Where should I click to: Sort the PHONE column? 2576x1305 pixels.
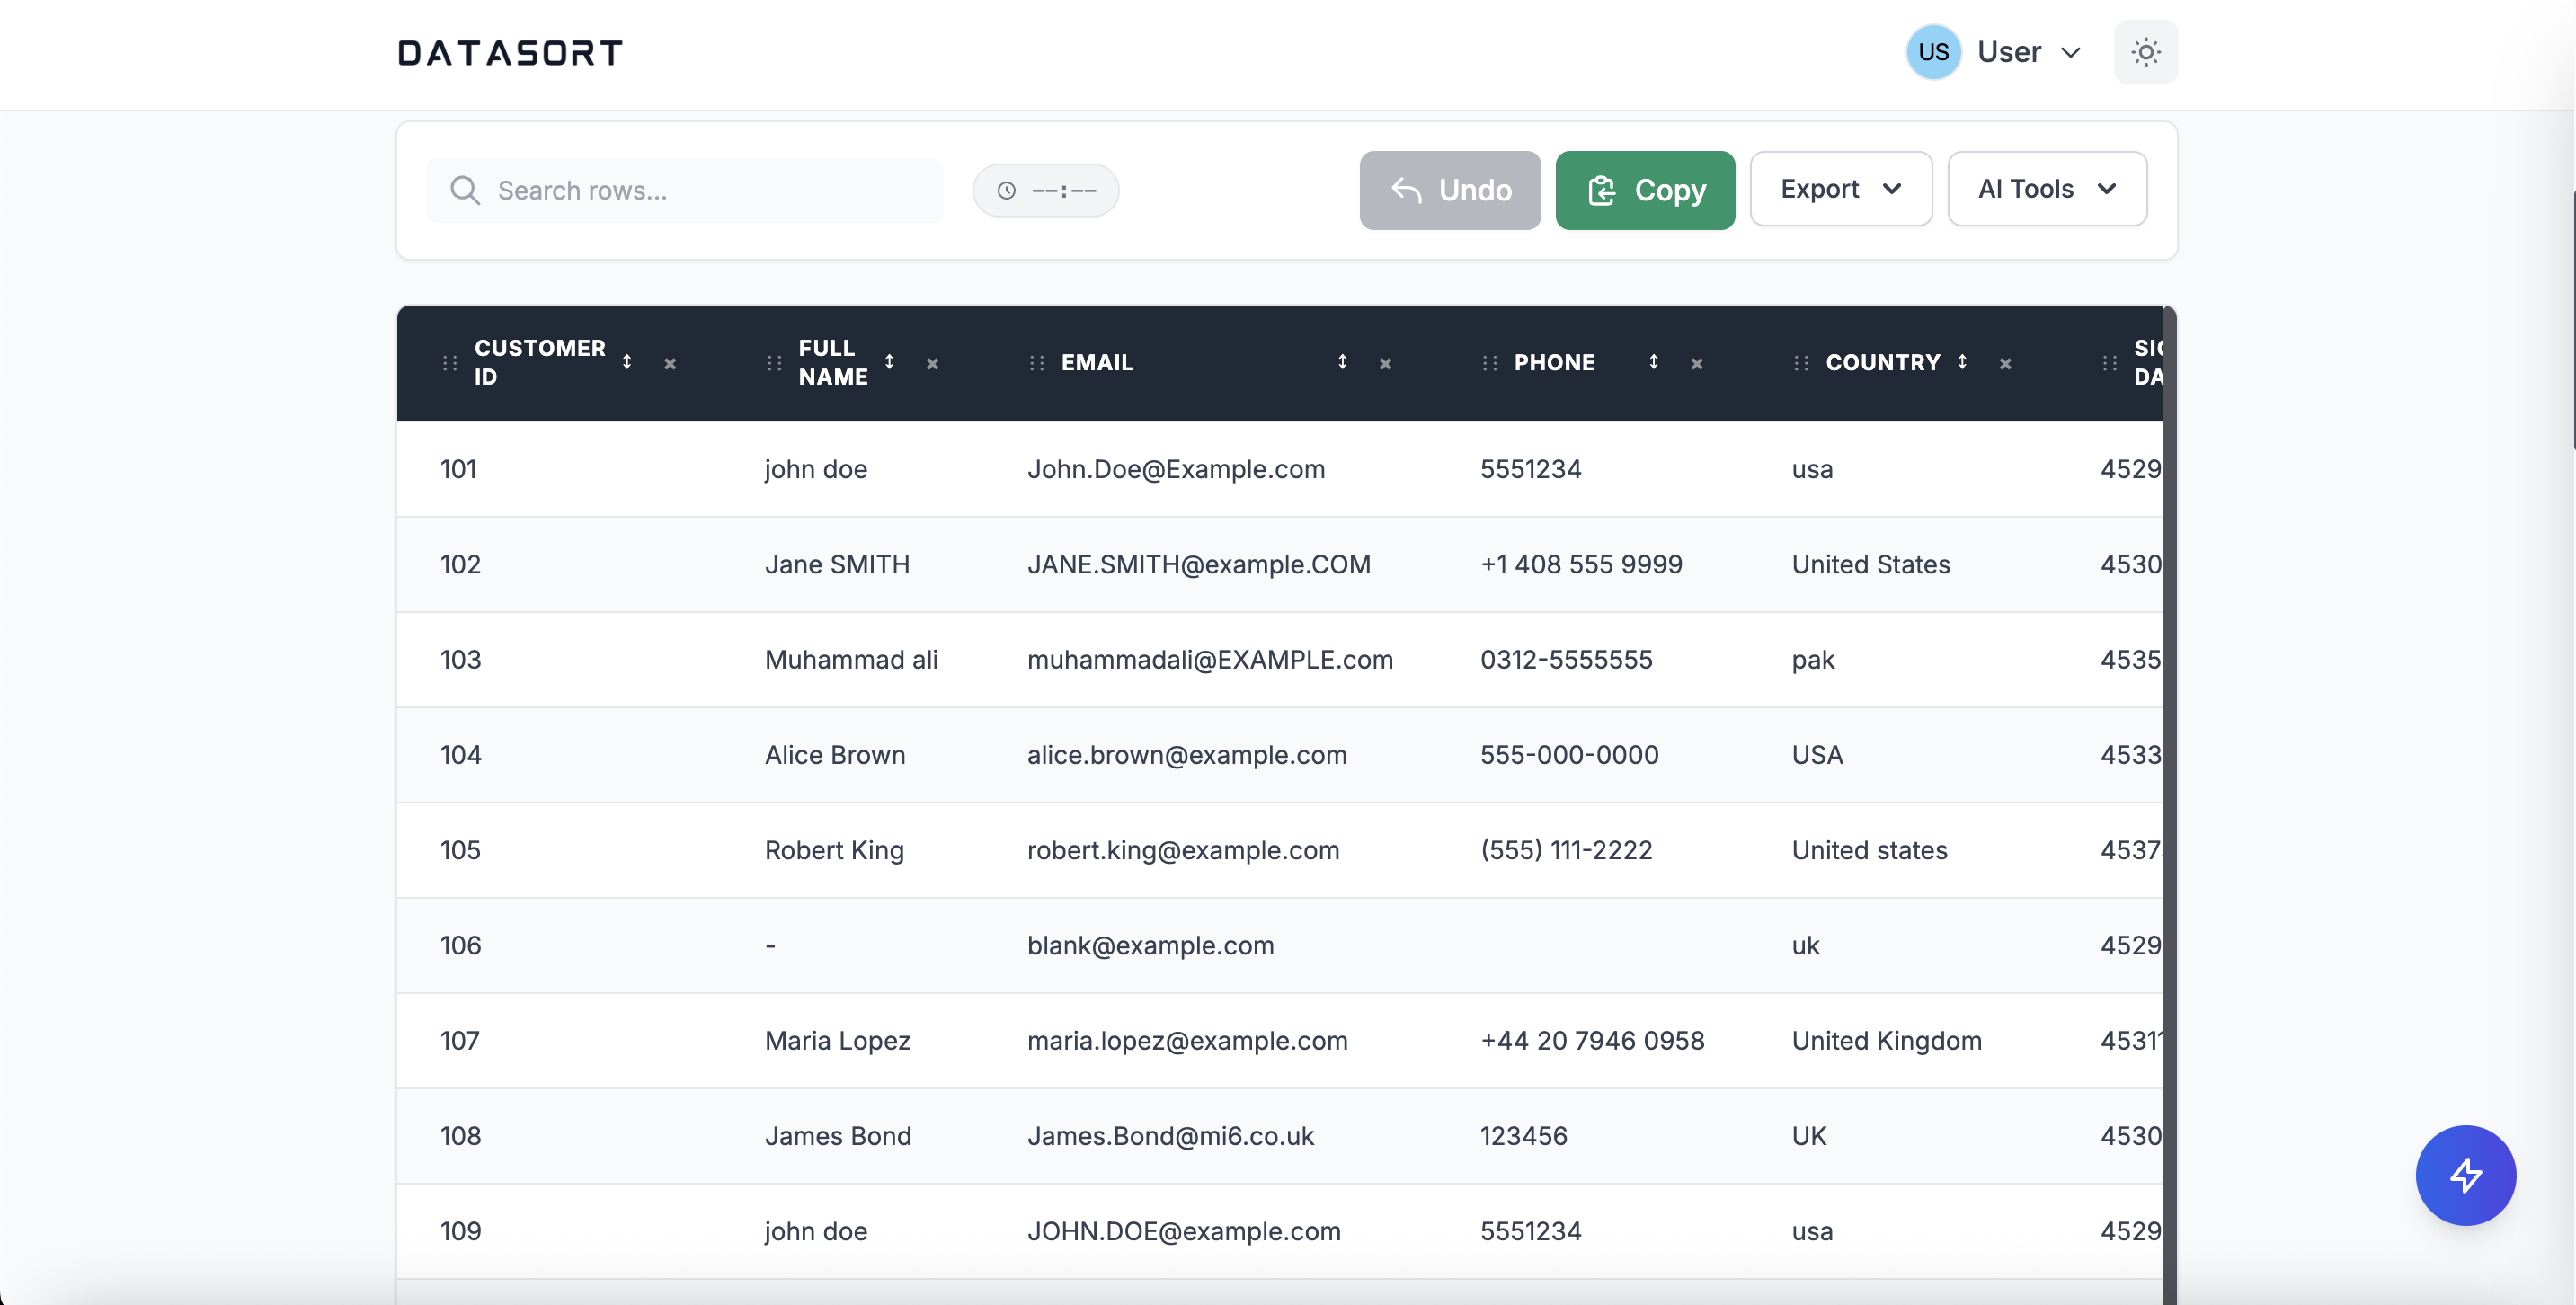coord(1654,362)
